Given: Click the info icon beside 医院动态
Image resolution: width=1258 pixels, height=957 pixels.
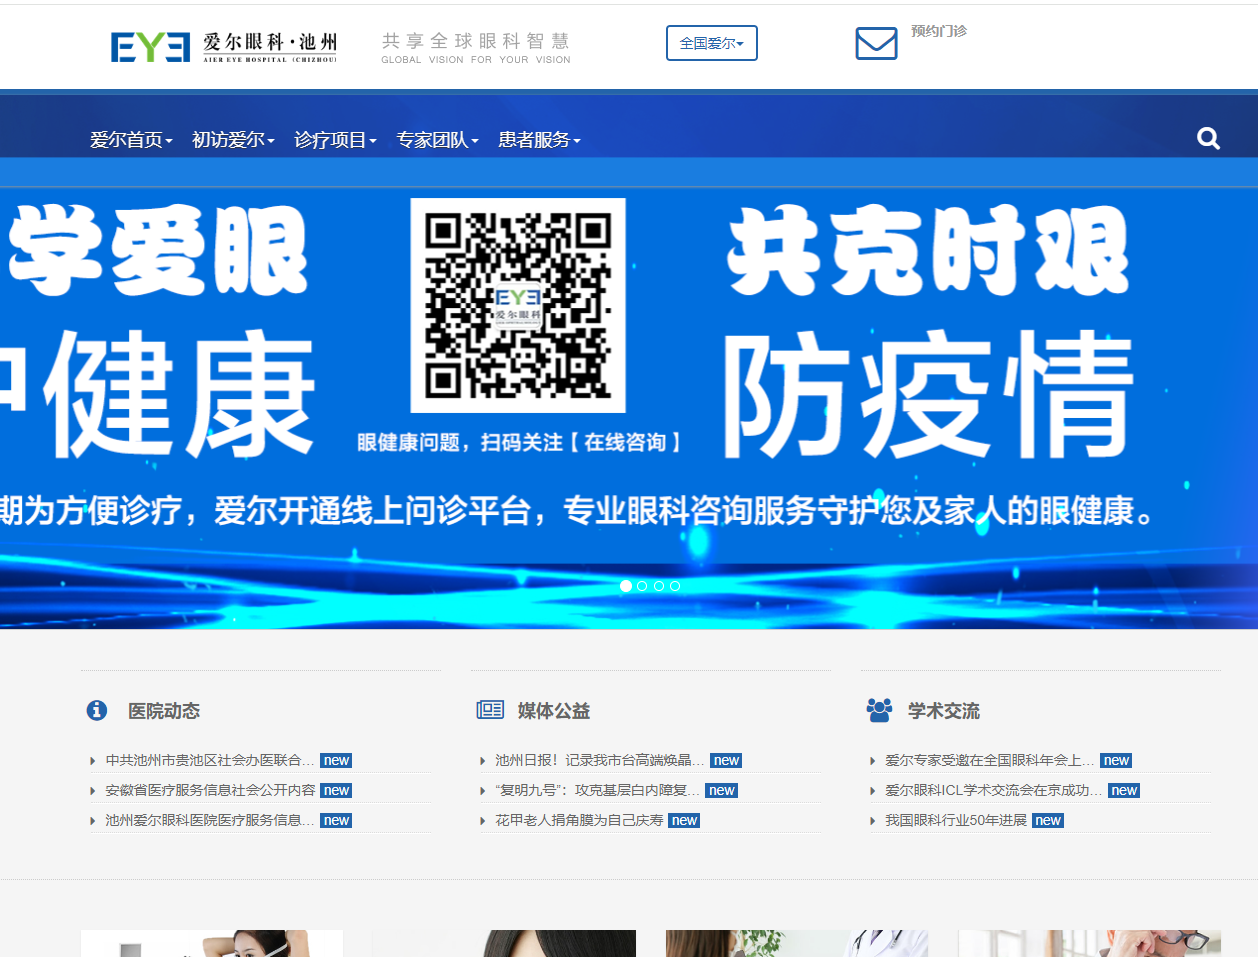Looking at the screenshot, I should coord(97,710).
